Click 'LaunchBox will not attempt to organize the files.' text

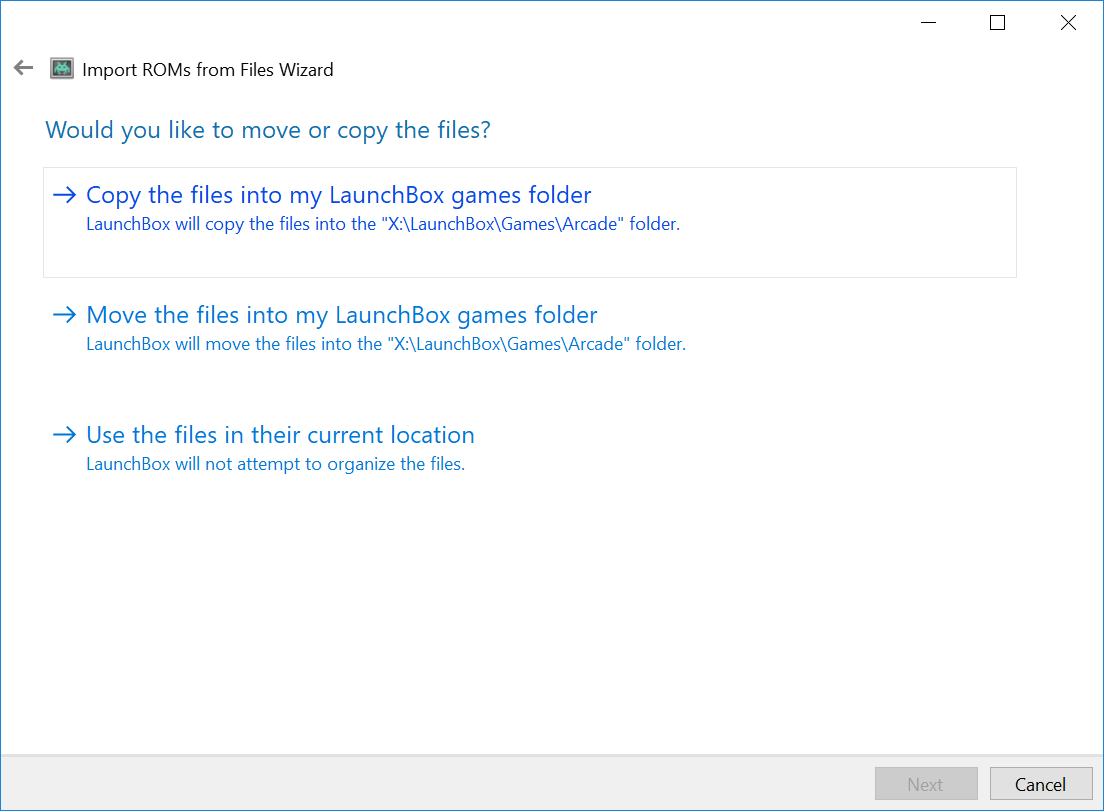(275, 464)
